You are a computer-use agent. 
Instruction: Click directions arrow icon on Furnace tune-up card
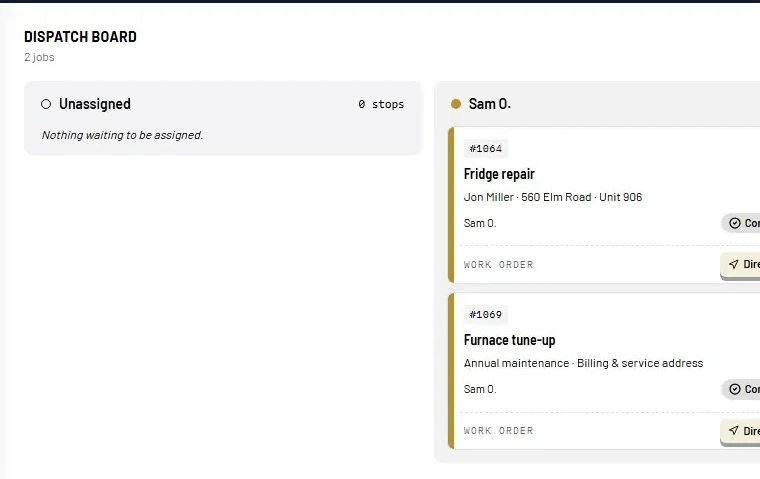coord(734,430)
